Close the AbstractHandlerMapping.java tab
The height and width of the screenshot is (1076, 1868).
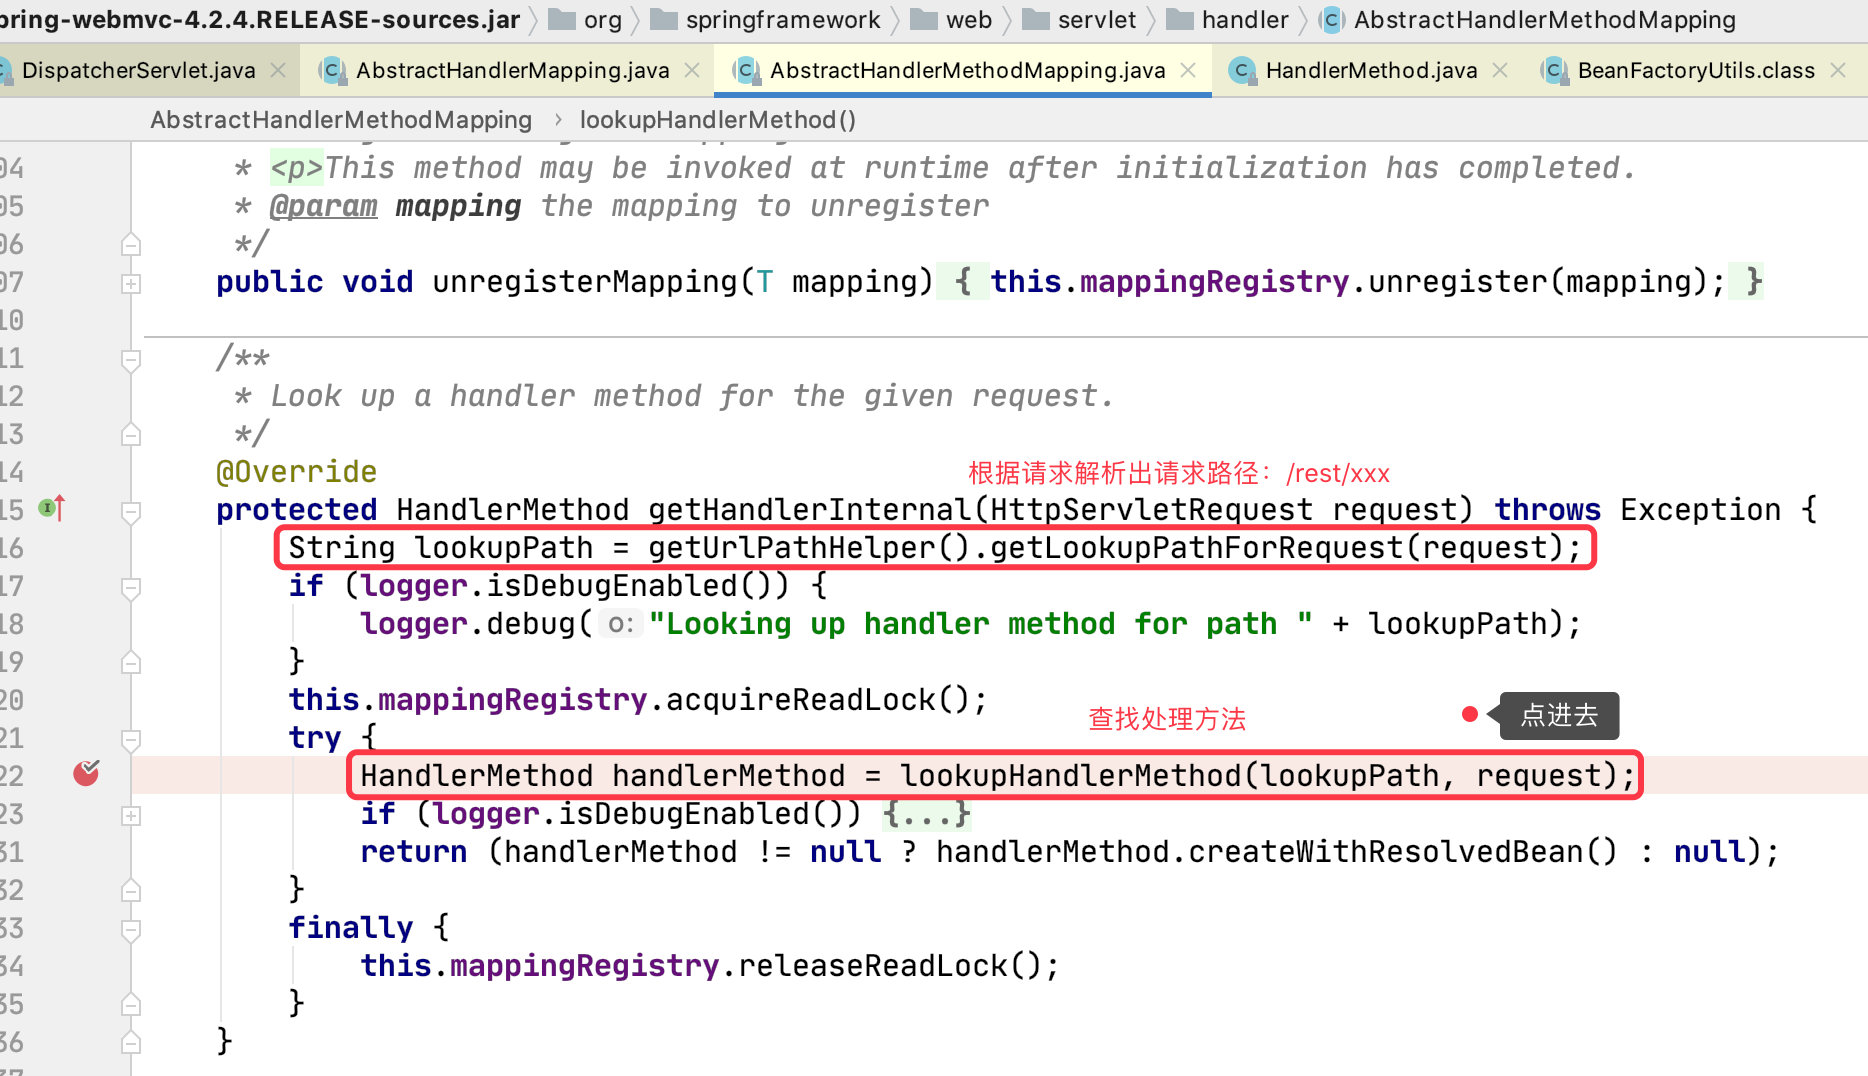point(692,70)
